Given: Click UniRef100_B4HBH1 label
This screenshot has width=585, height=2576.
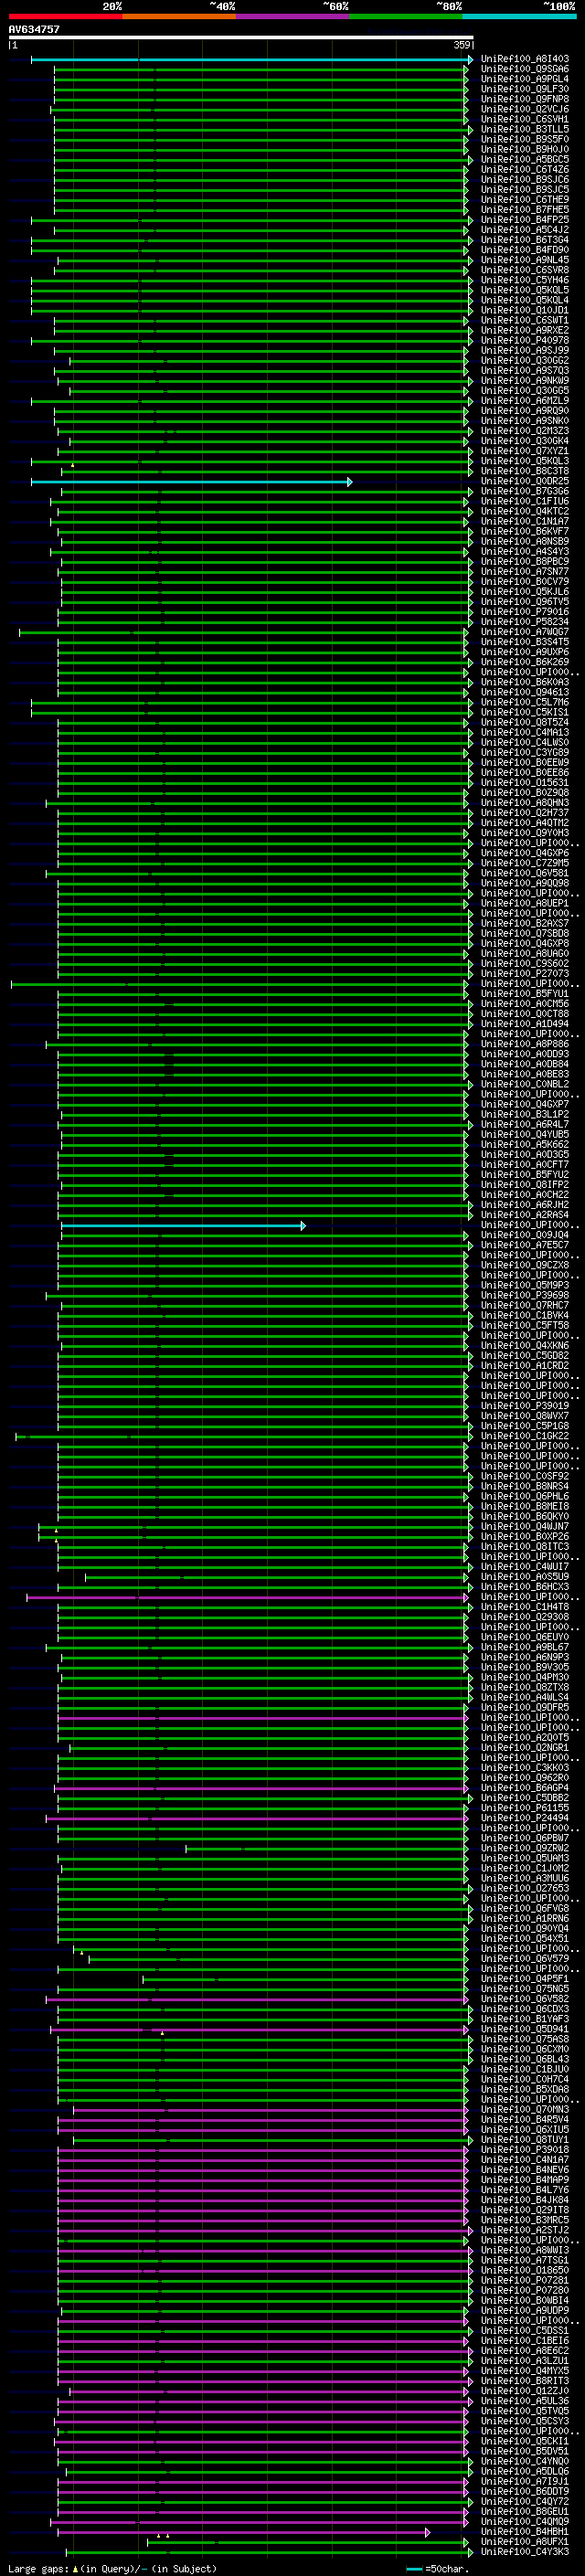Looking at the screenshot, I should click(525, 2532).
